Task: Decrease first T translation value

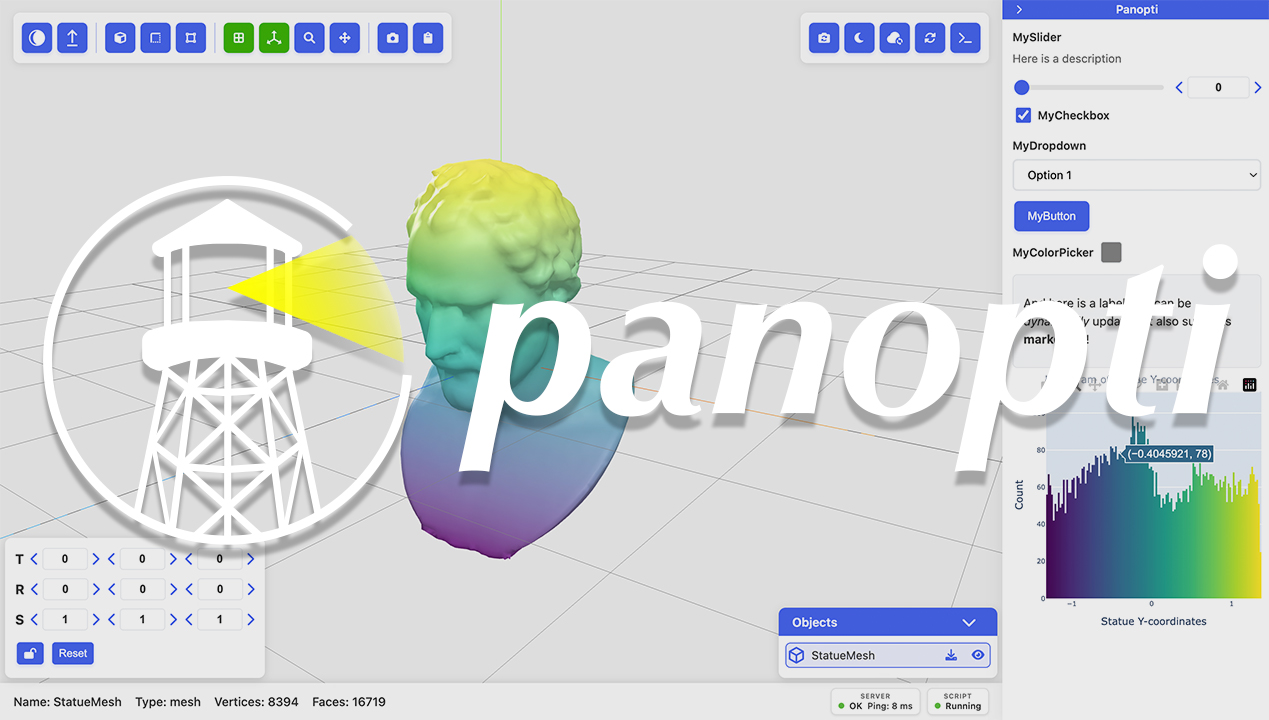Action: click(x=34, y=559)
